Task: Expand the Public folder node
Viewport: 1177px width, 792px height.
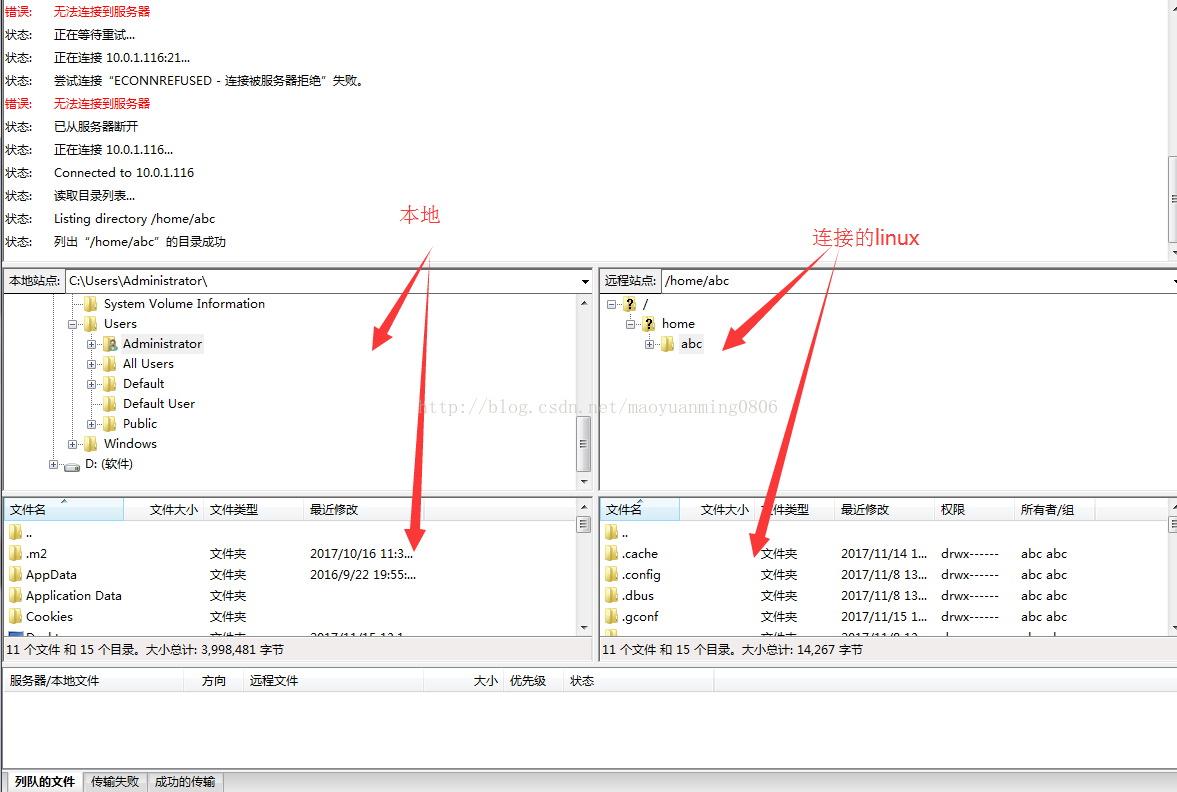Action: coord(92,424)
